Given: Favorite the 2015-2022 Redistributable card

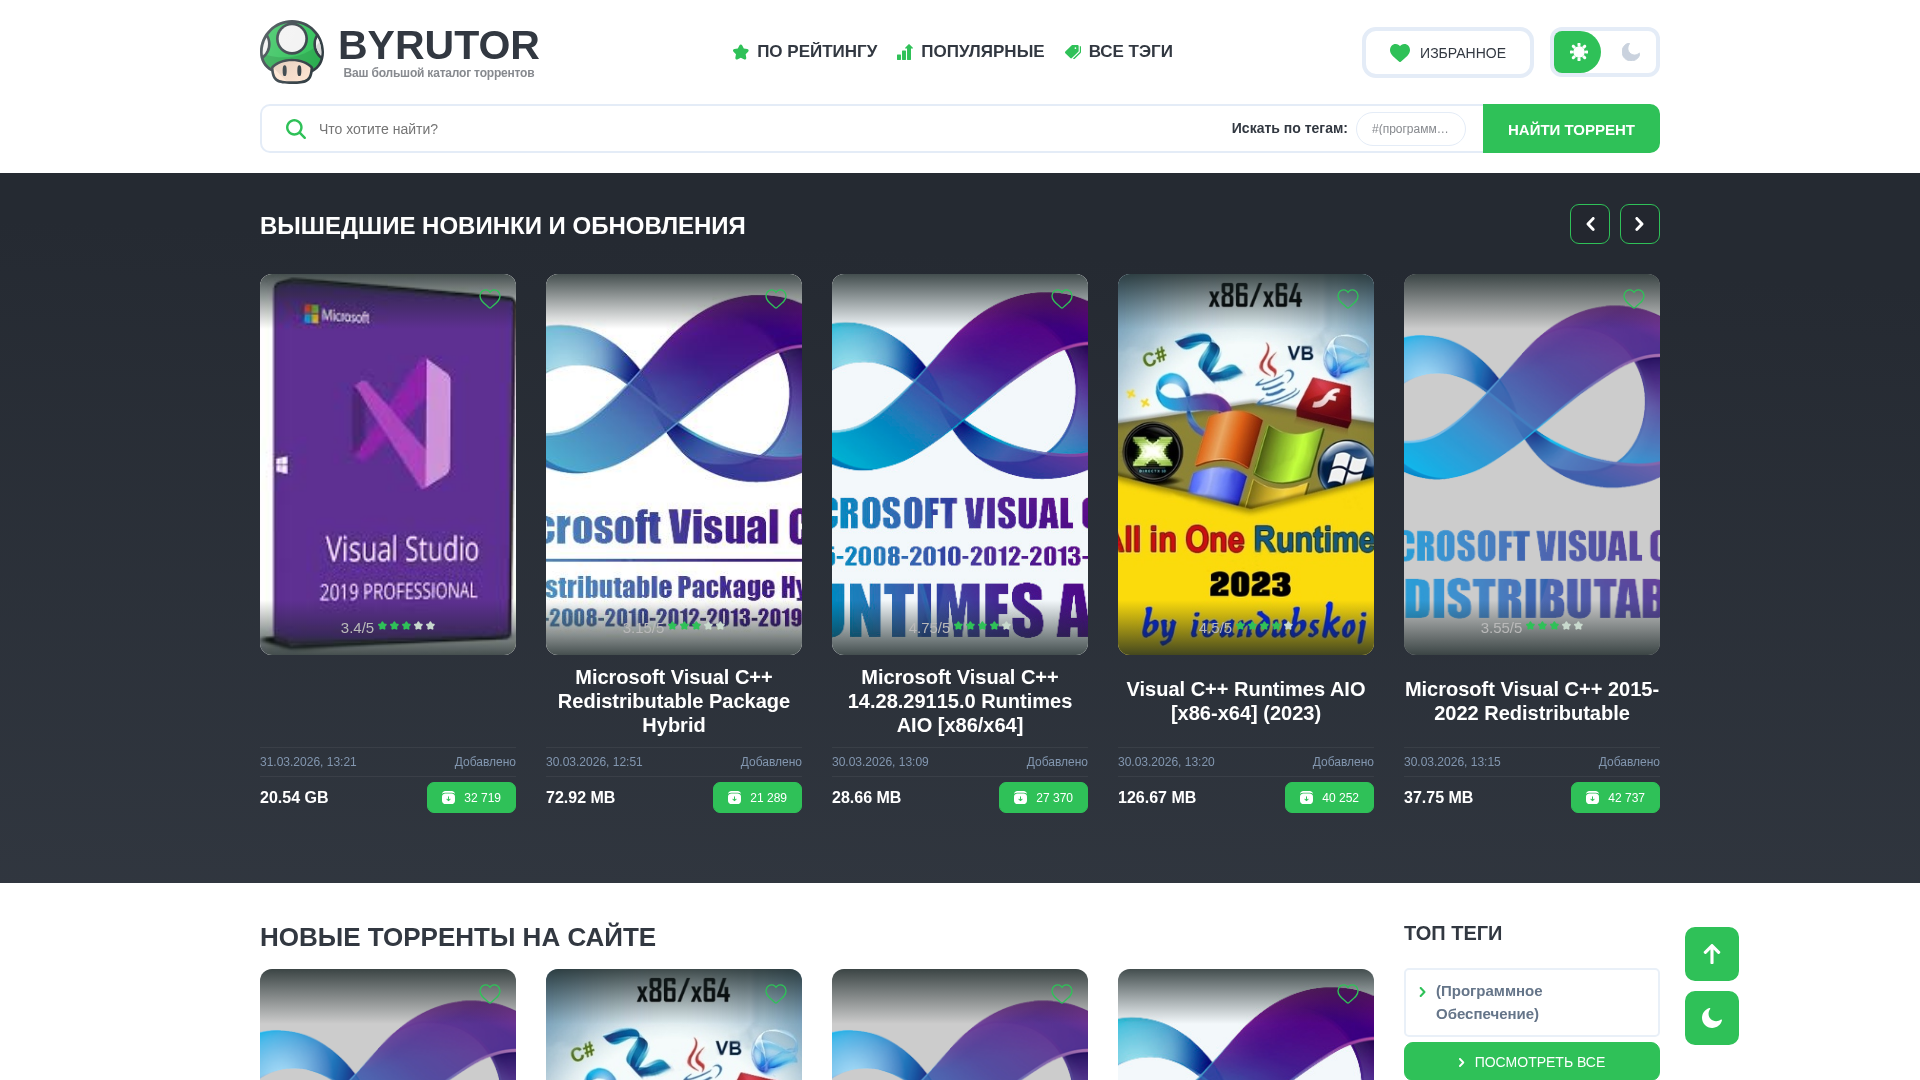Looking at the screenshot, I should click(x=1634, y=299).
